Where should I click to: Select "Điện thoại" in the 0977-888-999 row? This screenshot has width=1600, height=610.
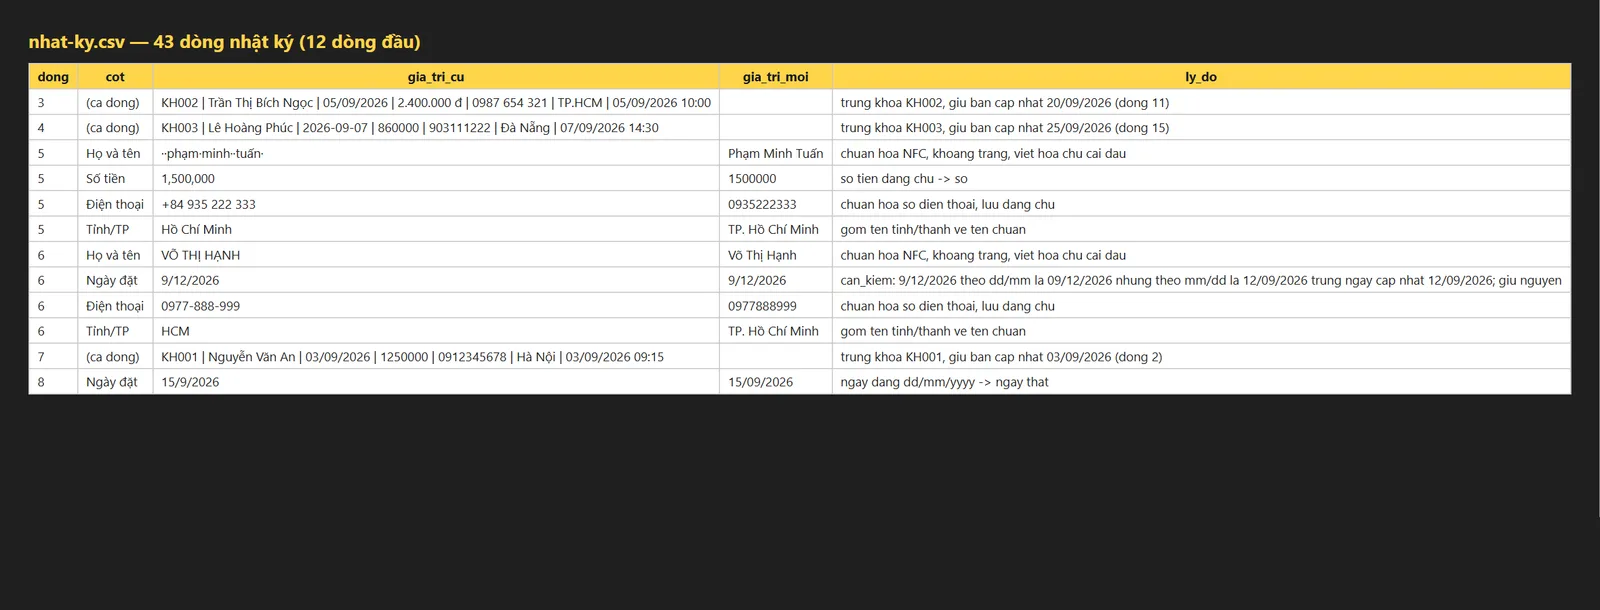pyautogui.click(x=115, y=306)
